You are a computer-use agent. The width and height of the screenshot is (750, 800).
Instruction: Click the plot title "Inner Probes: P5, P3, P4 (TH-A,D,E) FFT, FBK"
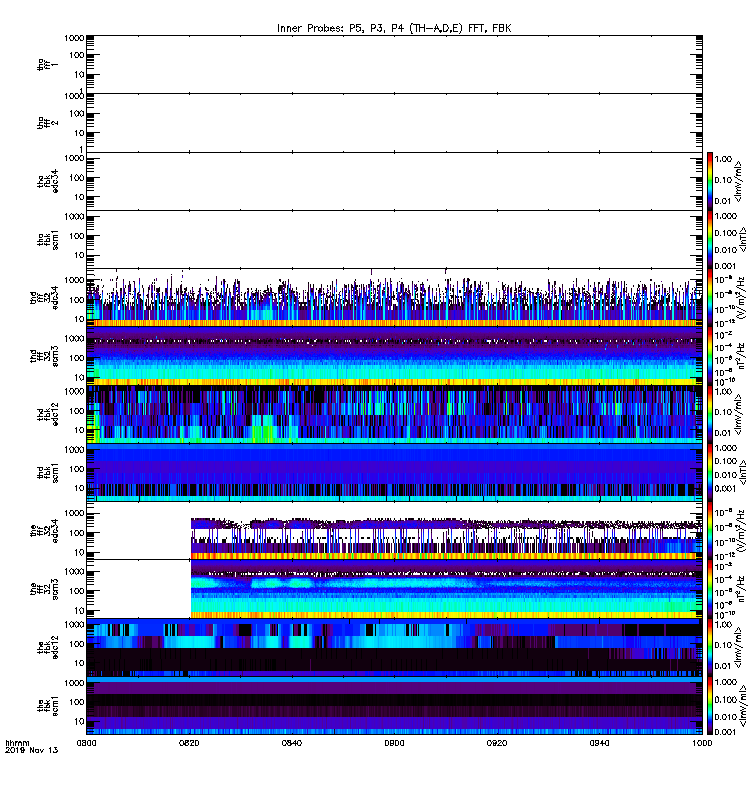pyautogui.click(x=394, y=28)
